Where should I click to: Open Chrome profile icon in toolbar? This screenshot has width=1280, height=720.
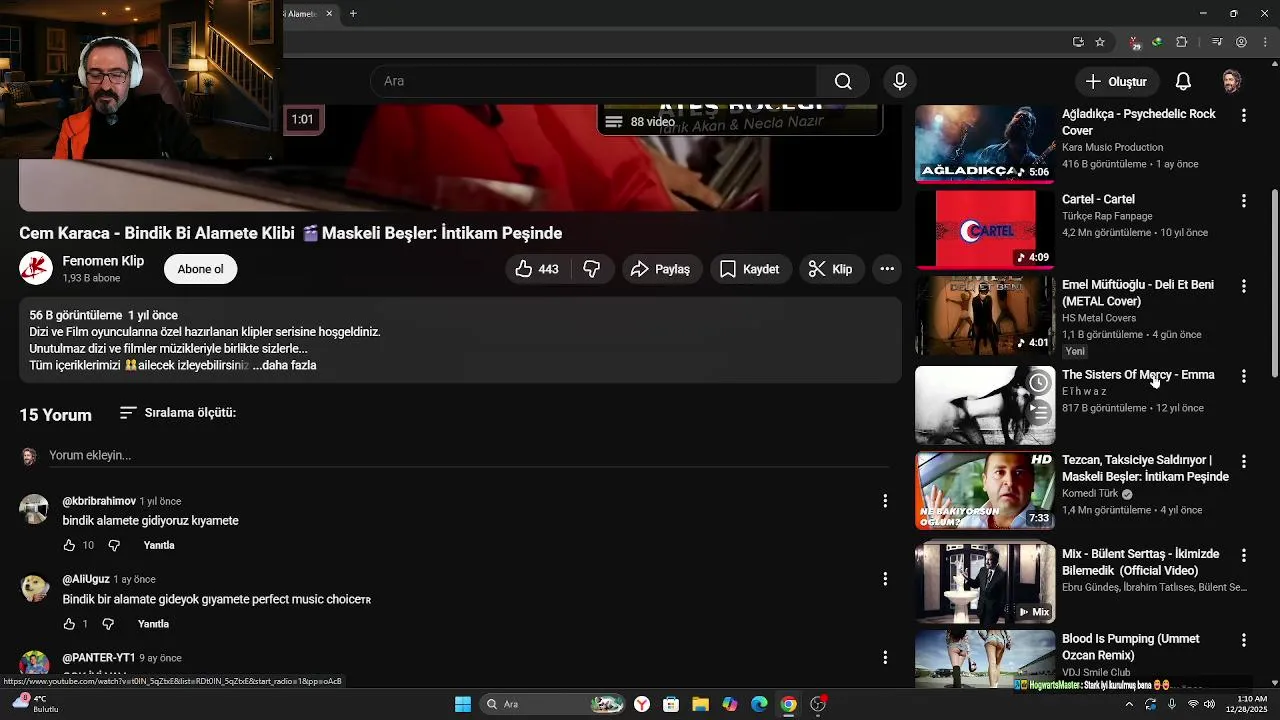(1241, 42)
